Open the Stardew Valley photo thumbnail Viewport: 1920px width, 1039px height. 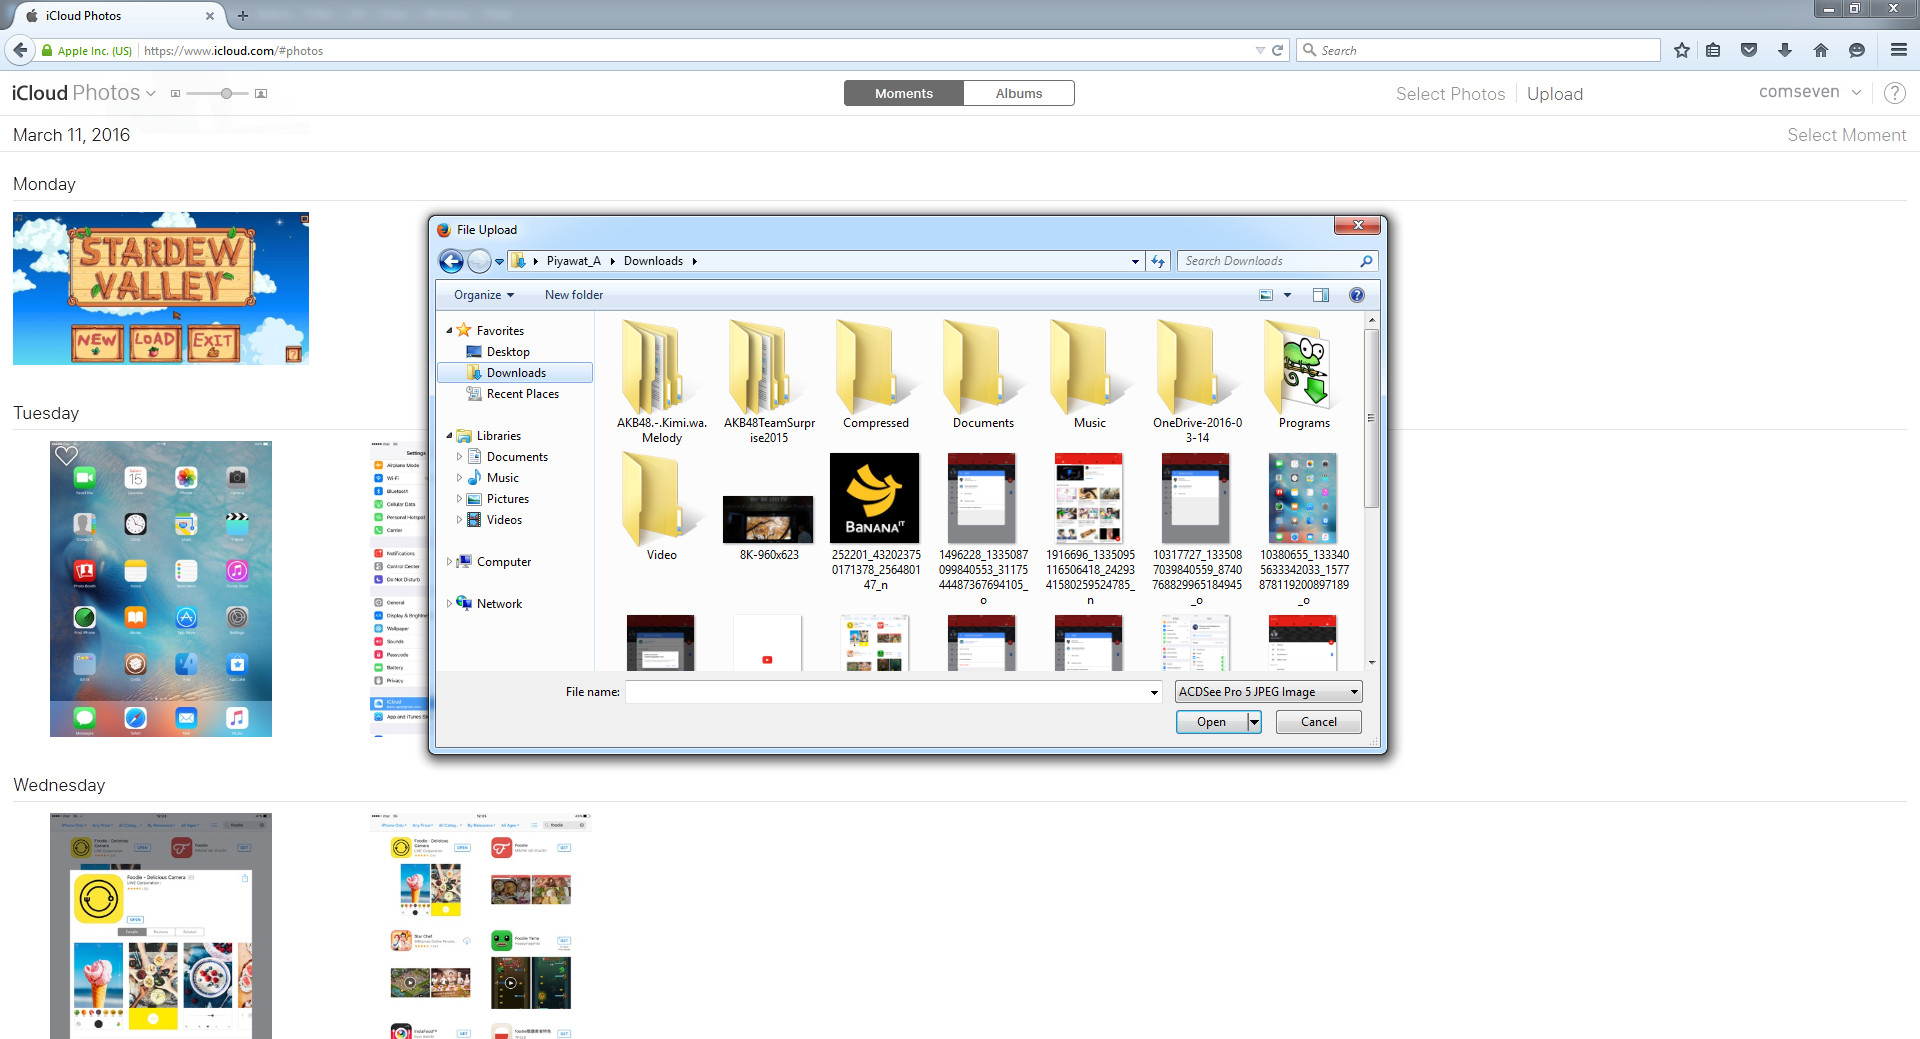pos(161,288)
